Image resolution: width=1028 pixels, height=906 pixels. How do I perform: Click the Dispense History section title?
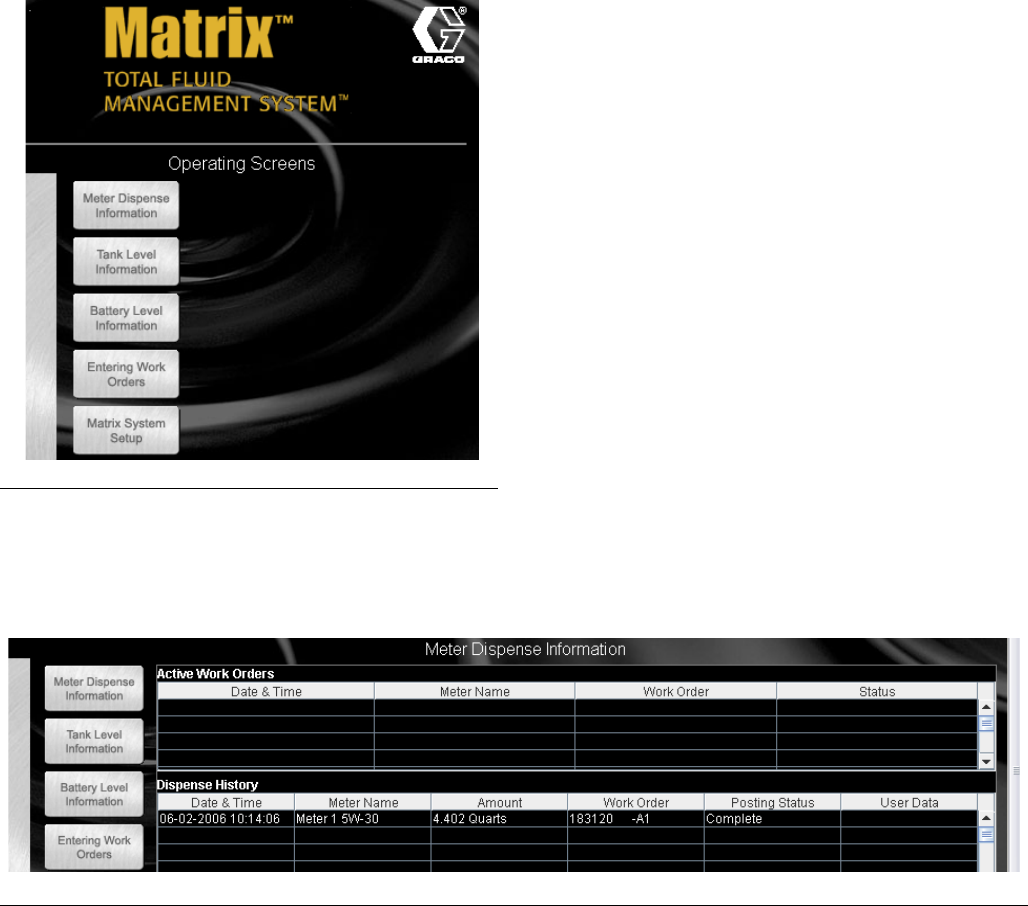(207, 785)
